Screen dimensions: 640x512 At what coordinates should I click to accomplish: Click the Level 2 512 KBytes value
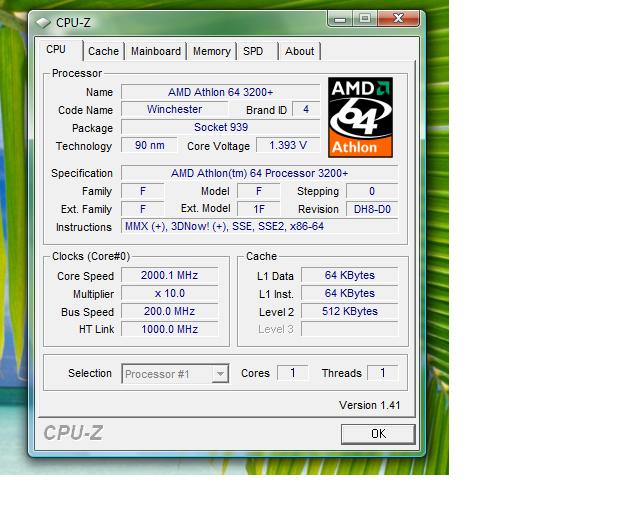(349, 311)
